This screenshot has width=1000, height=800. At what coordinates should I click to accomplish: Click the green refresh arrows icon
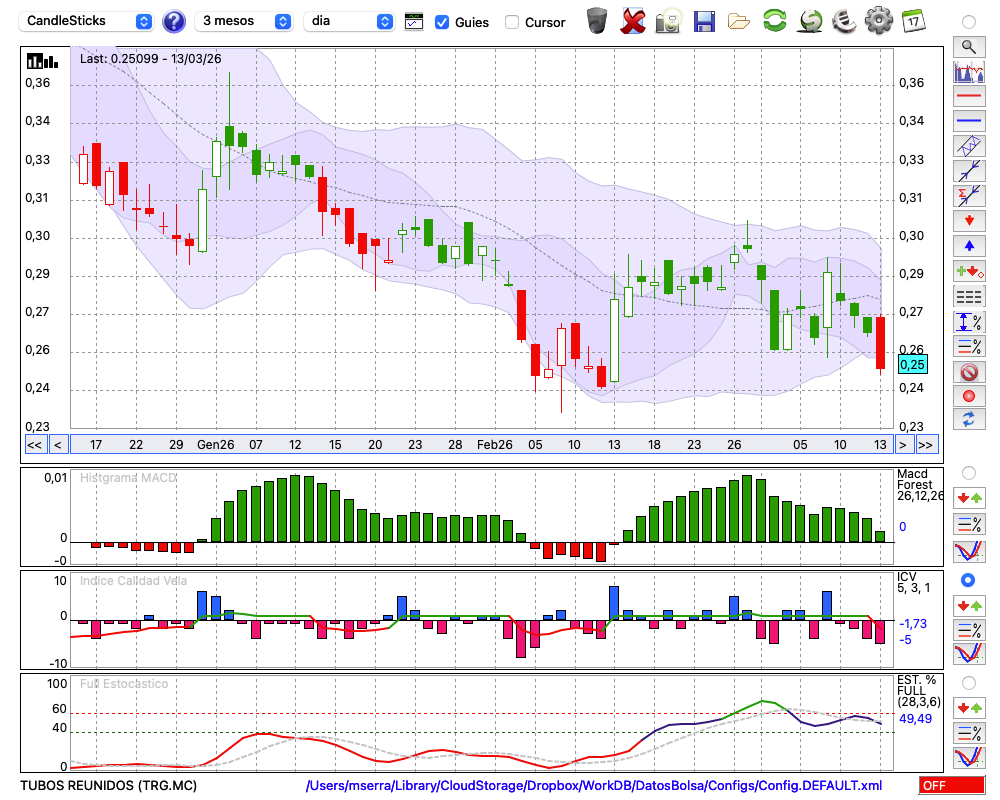coord(774,20)
